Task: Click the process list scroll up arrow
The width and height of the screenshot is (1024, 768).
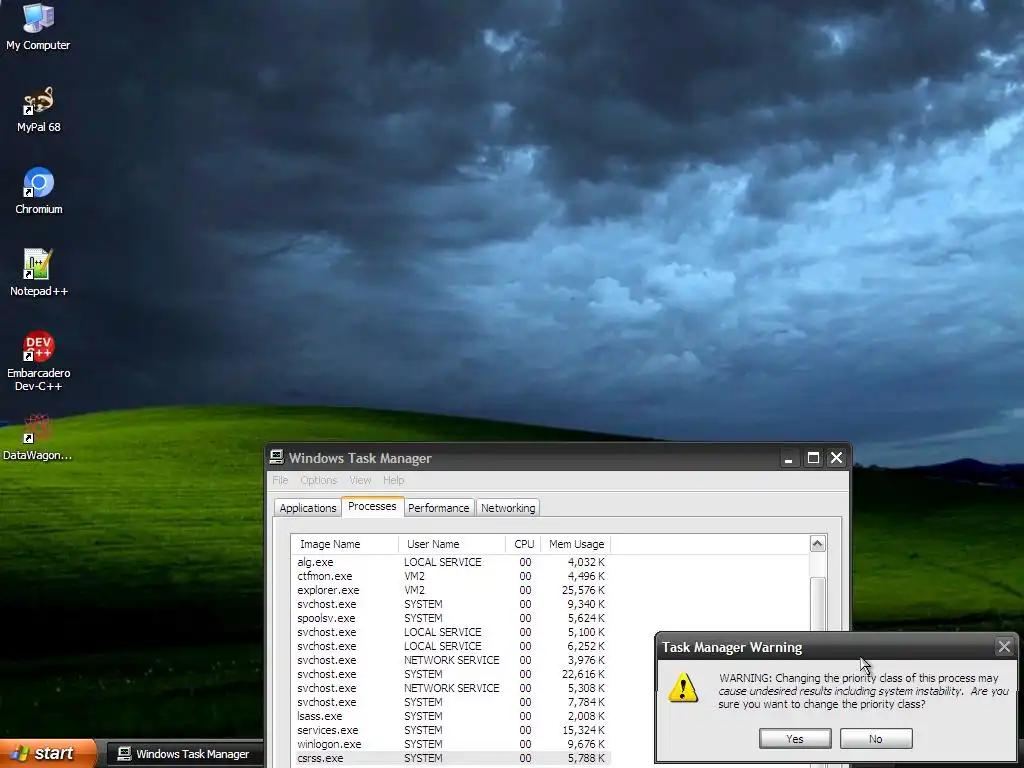Action: [818, 544]
